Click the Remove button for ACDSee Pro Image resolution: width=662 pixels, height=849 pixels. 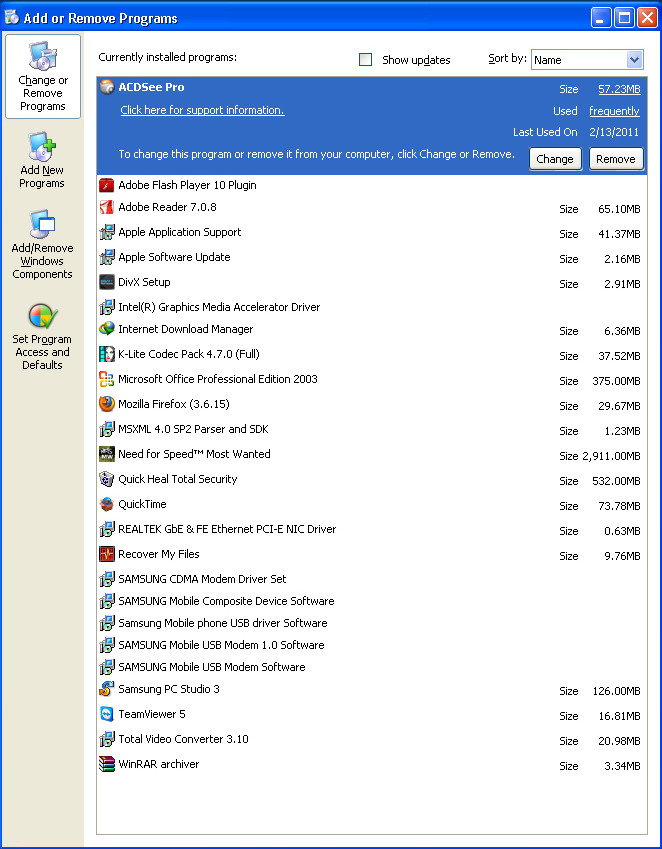pos(615,159)
